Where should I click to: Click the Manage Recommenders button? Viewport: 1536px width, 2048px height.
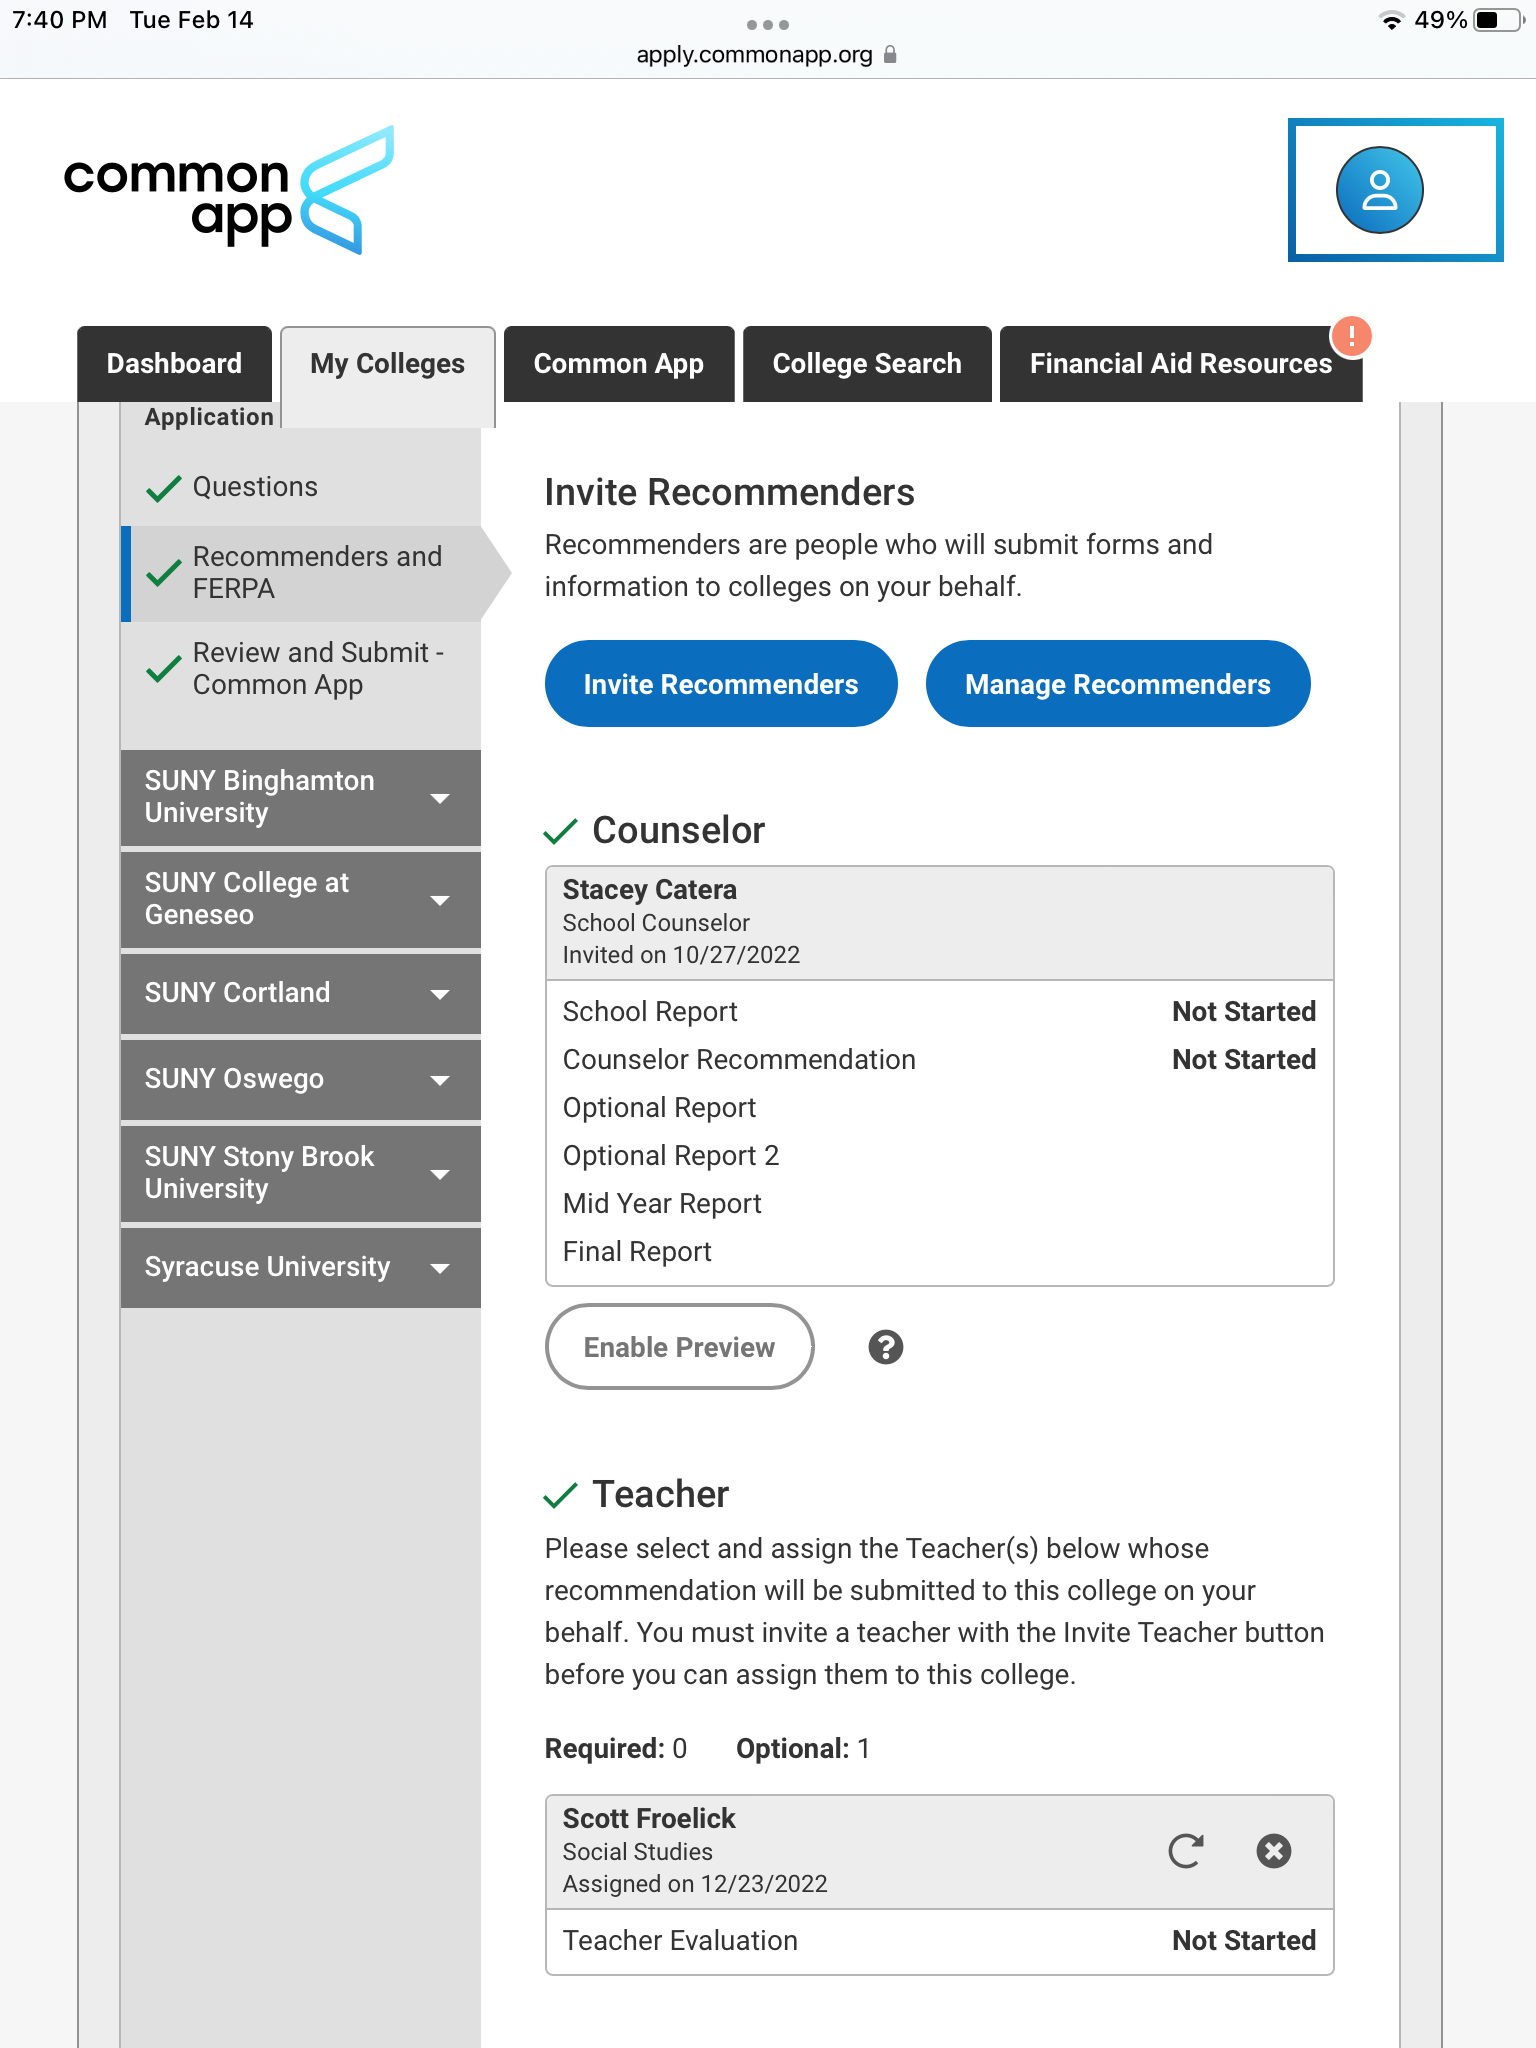tap(1118, 684)
